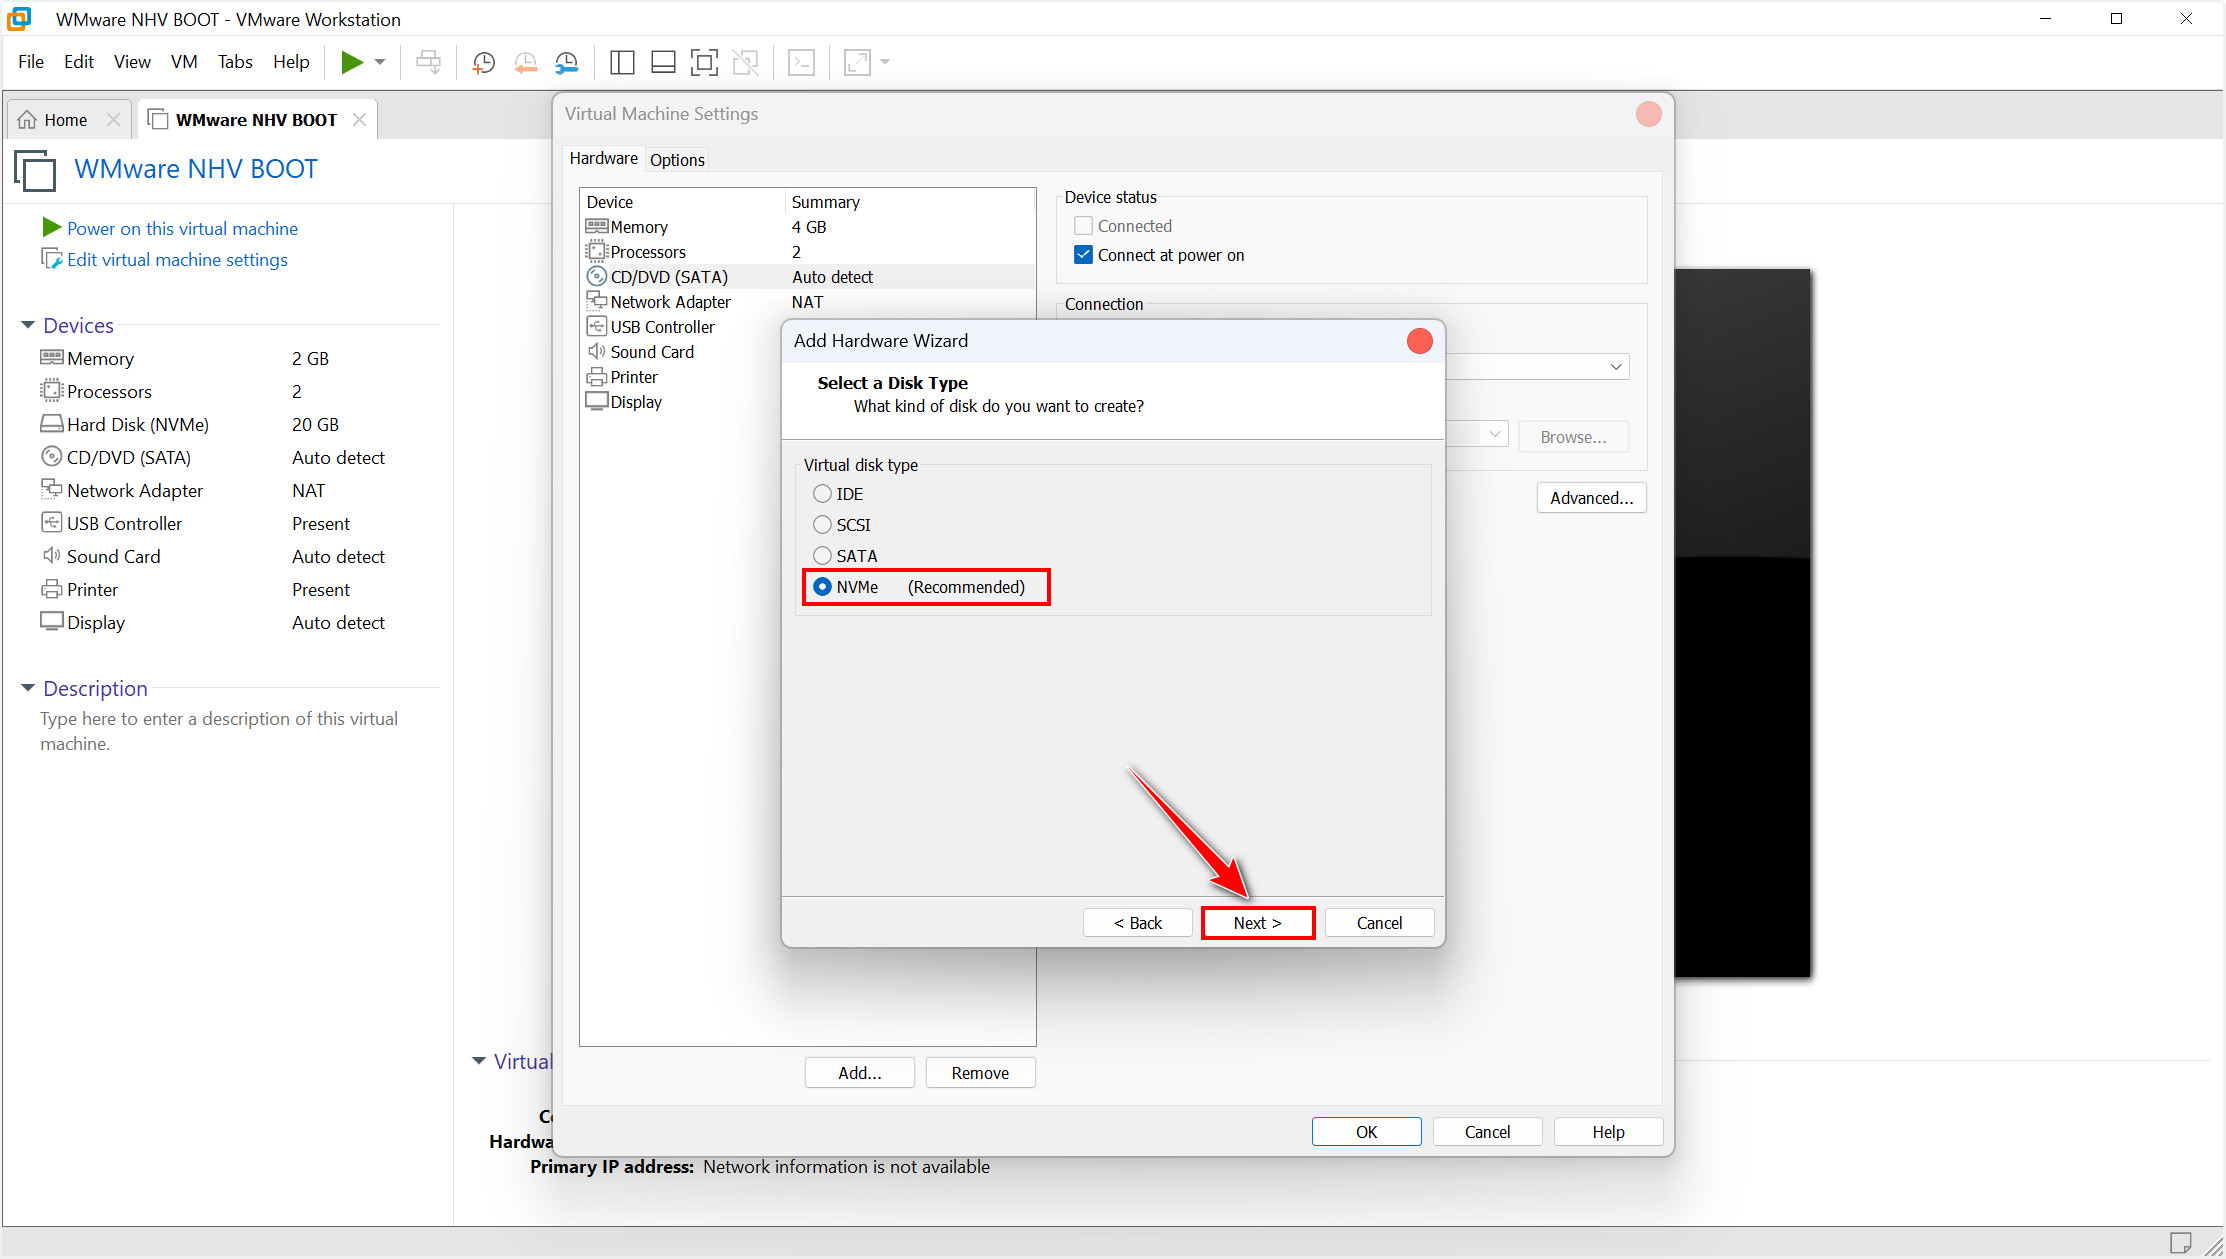
Task: Collapse the Description section
Action: (x=28, y=688)
